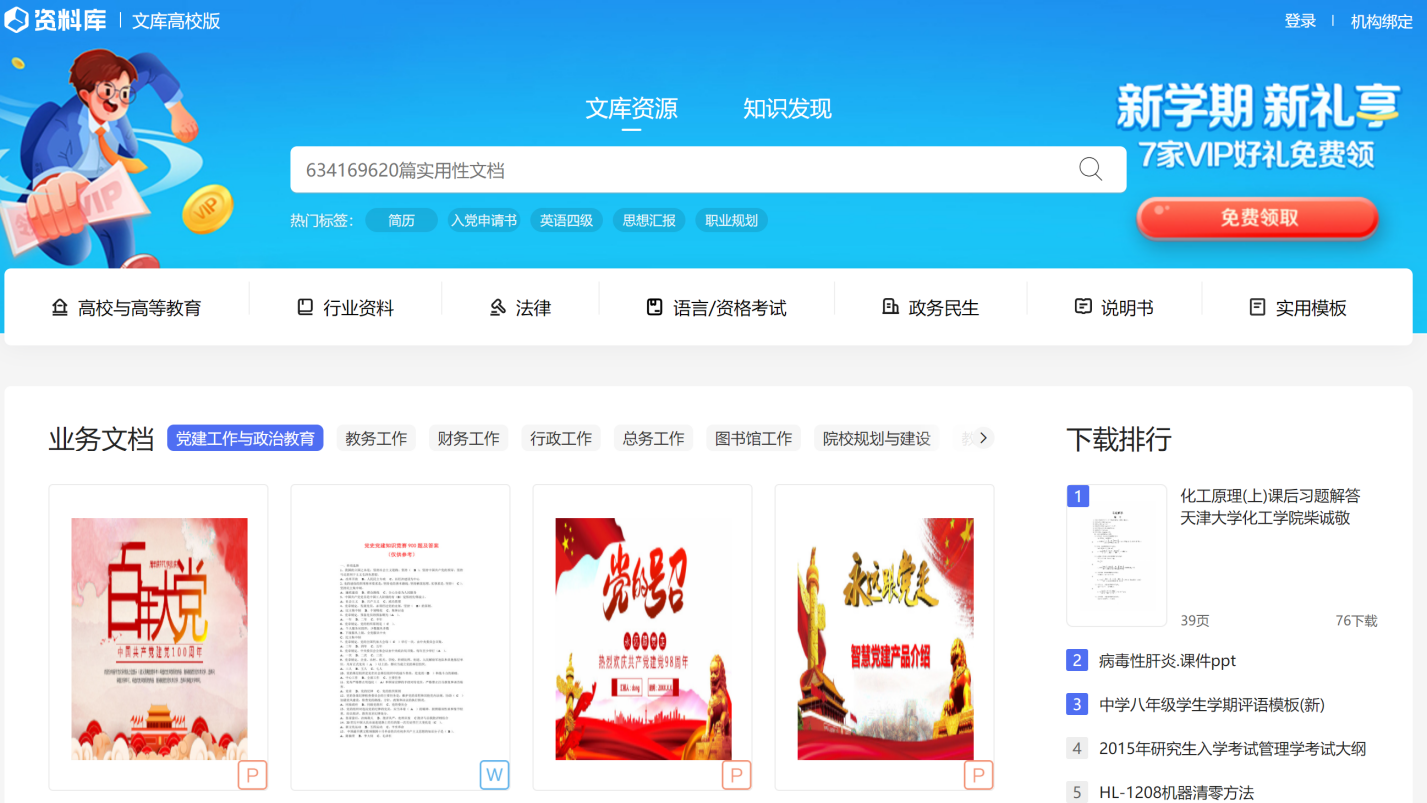Image resolution: width=1427 pixels, height=803 pixels.
Task: Expand more 业务文档 tags with right arrow
Action: coord(983,438)
